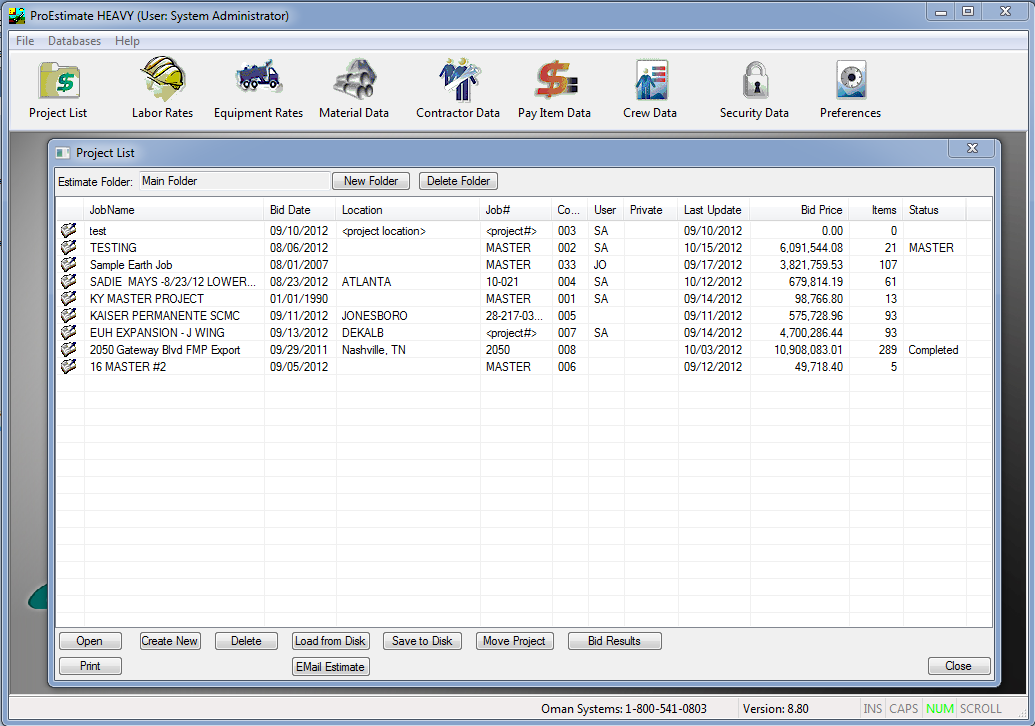Open the Help menu
This screenshot has width=1035, height=726.
click(x=127, y=41)
